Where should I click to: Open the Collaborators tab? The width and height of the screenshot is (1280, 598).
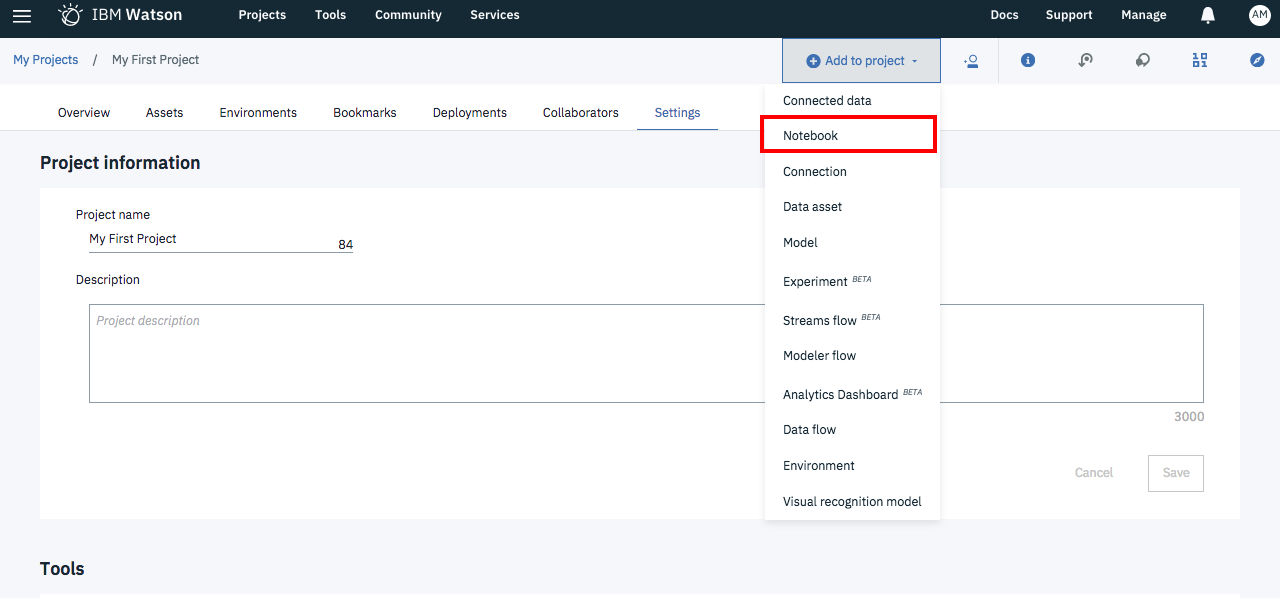(x=580, y=112)
